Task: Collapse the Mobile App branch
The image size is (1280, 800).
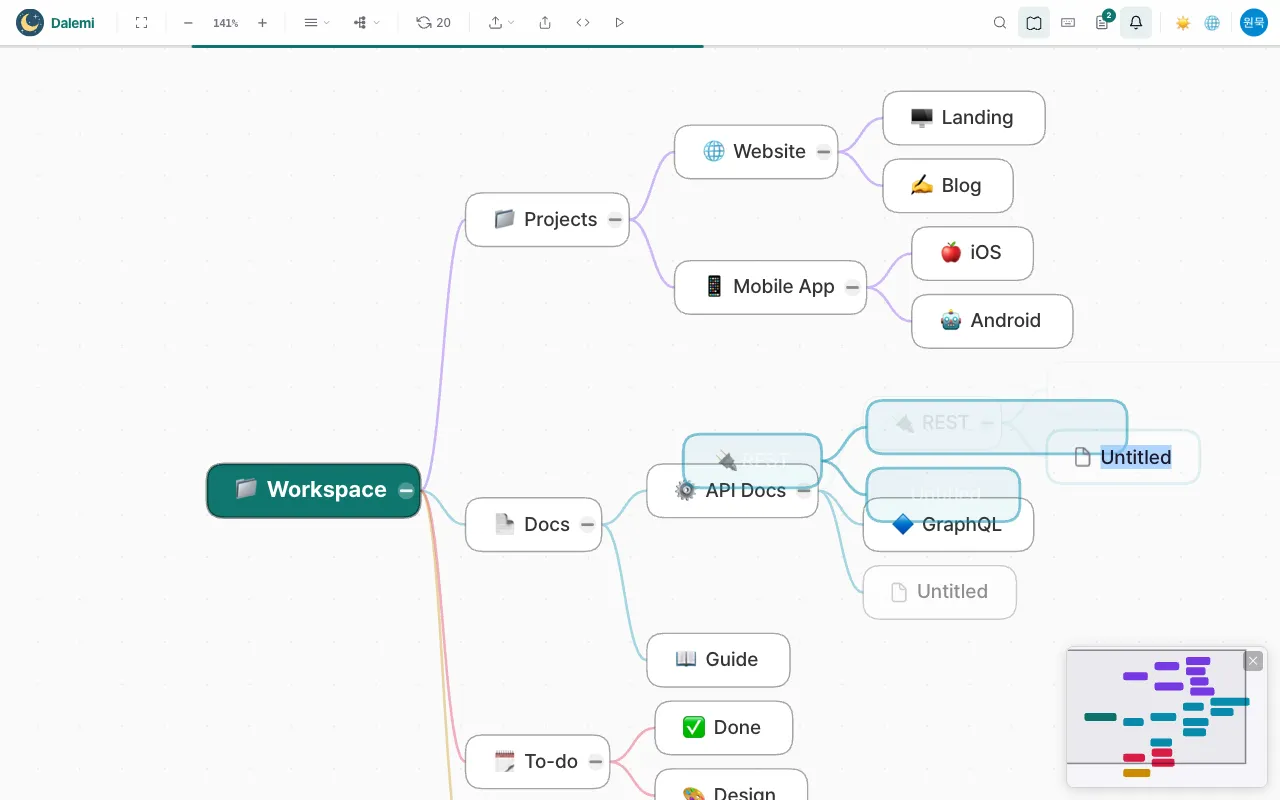Action: 852,287
